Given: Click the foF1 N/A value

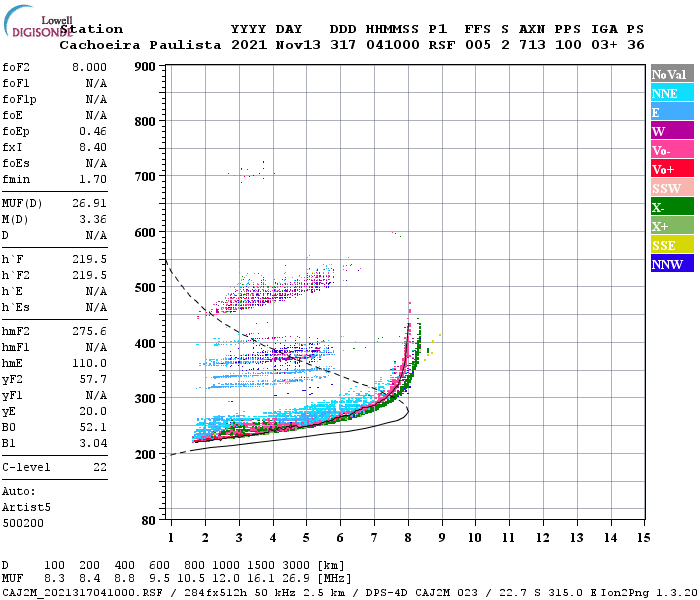Looking at the screenshot, I should tap(96, 83).
